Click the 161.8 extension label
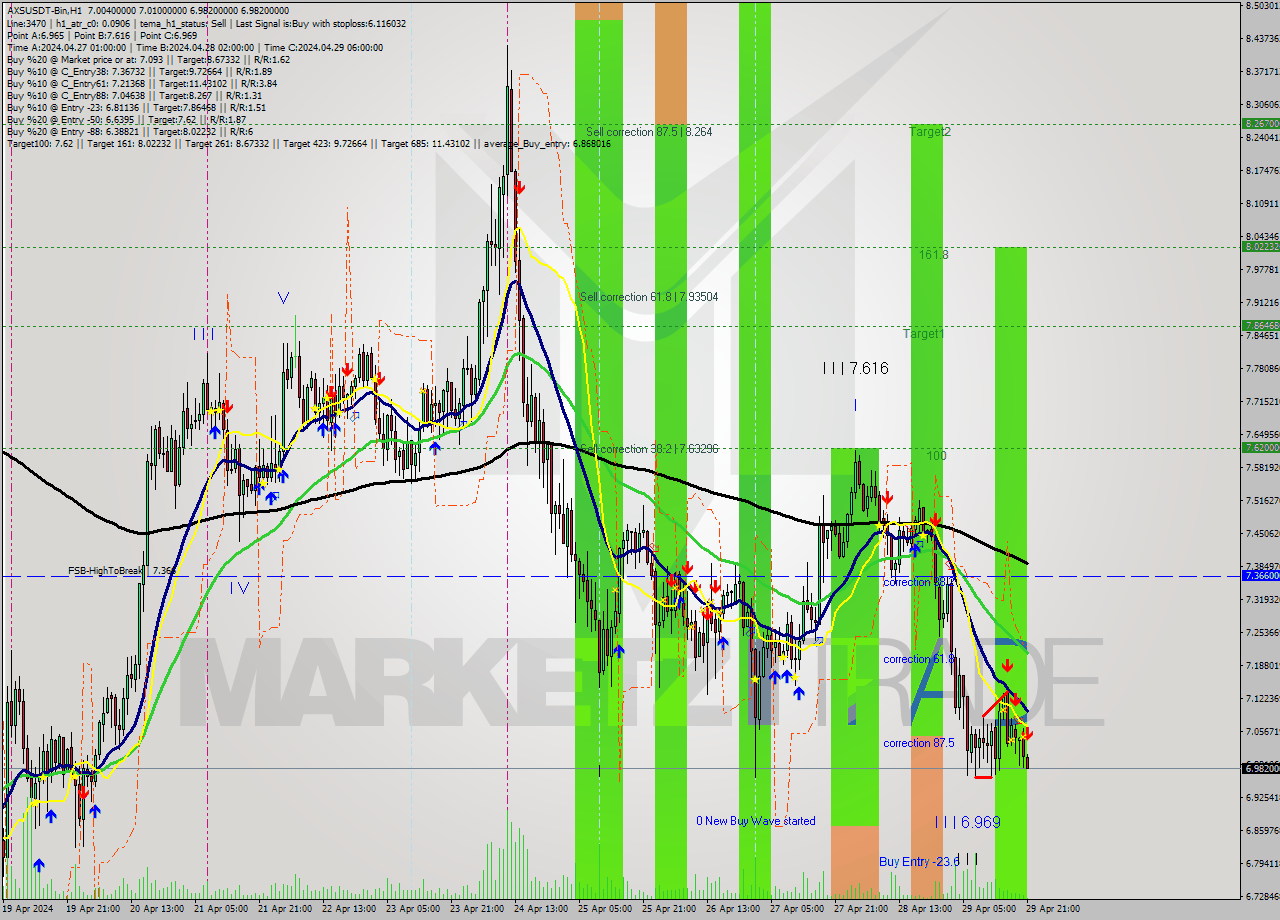The image size is (1280, 920). tap(934, 255)
